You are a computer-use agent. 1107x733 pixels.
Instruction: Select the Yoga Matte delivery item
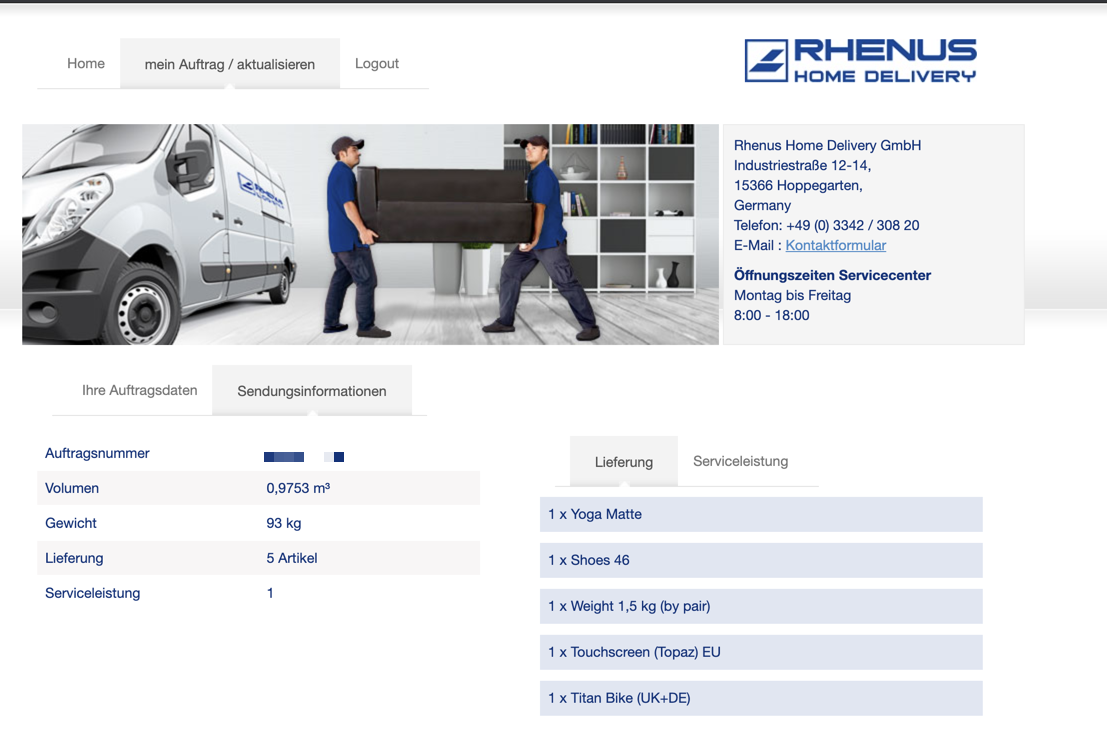(760, 514)
